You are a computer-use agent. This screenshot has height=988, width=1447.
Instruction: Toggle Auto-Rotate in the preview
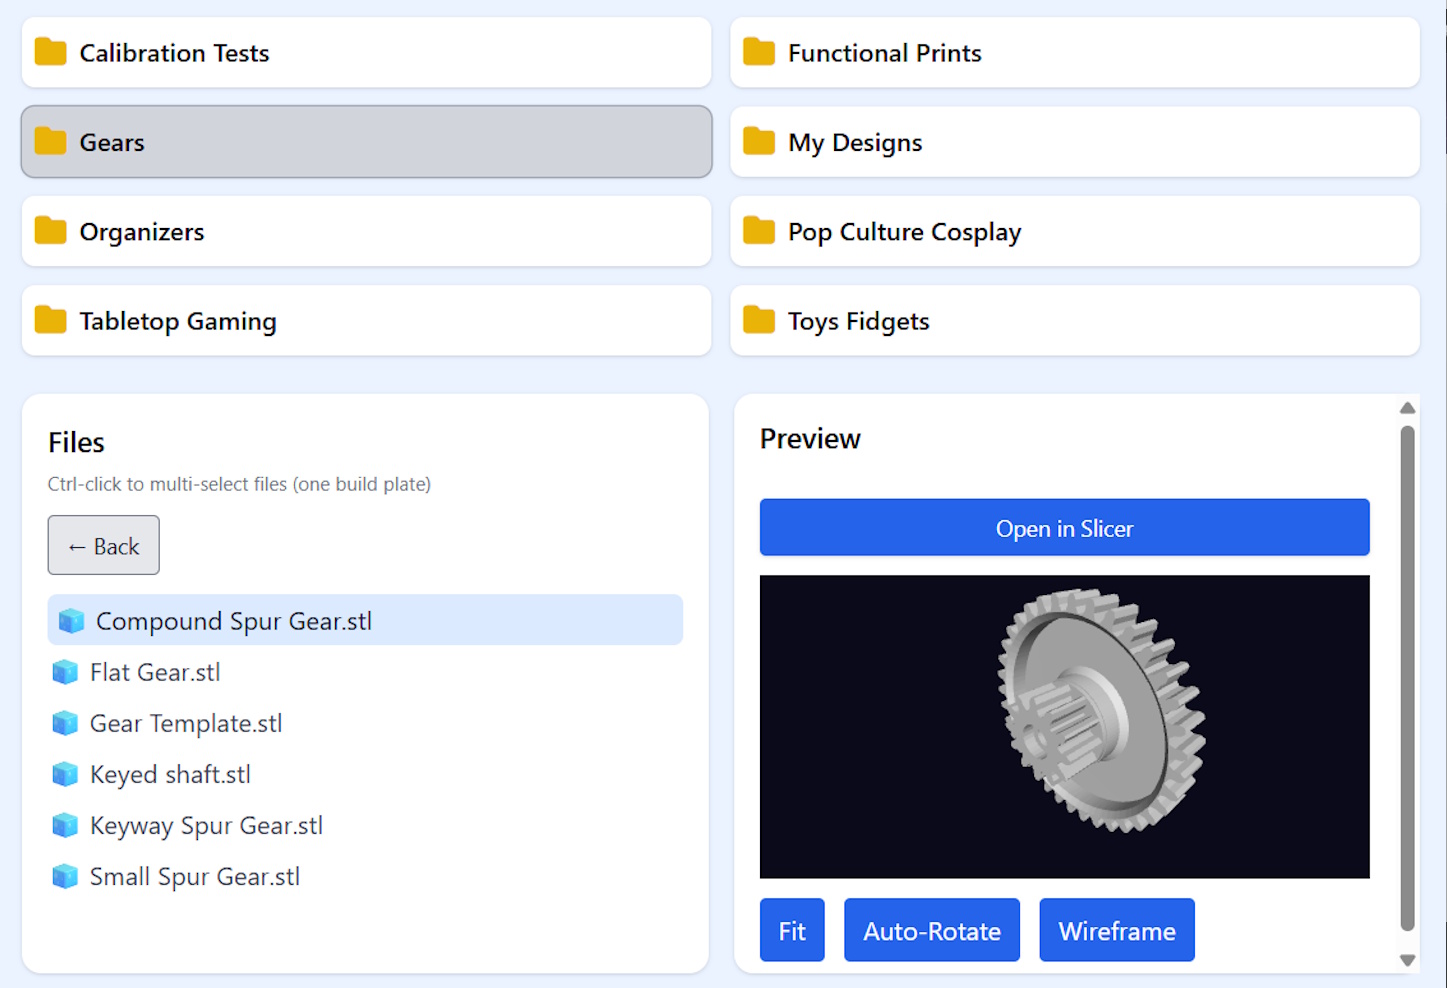click(x=931, y=930)
